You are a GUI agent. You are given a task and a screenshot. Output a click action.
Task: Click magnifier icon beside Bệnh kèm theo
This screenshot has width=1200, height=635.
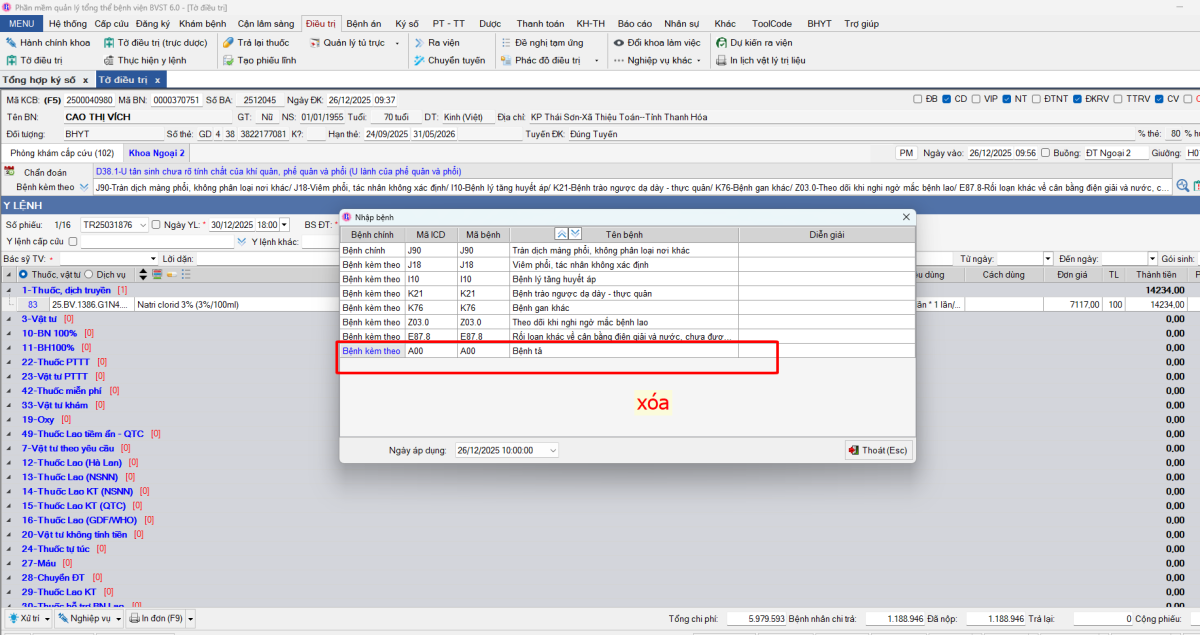[1182, 186]
